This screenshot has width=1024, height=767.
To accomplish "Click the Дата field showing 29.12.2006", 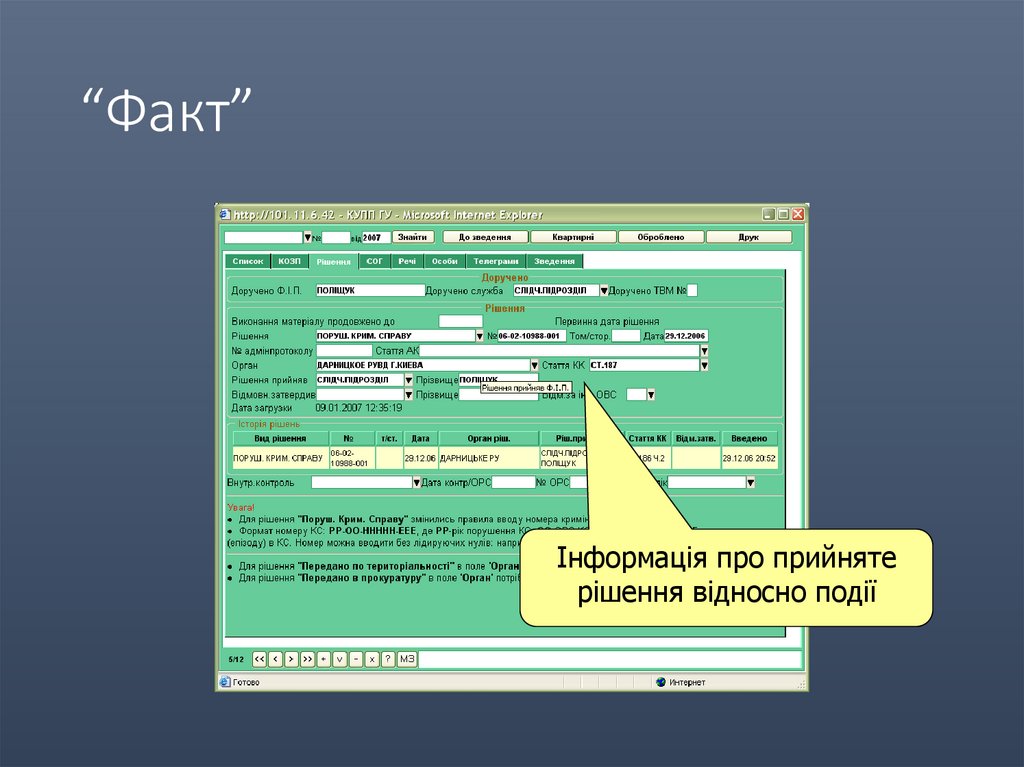I will [x=686, y=336].
